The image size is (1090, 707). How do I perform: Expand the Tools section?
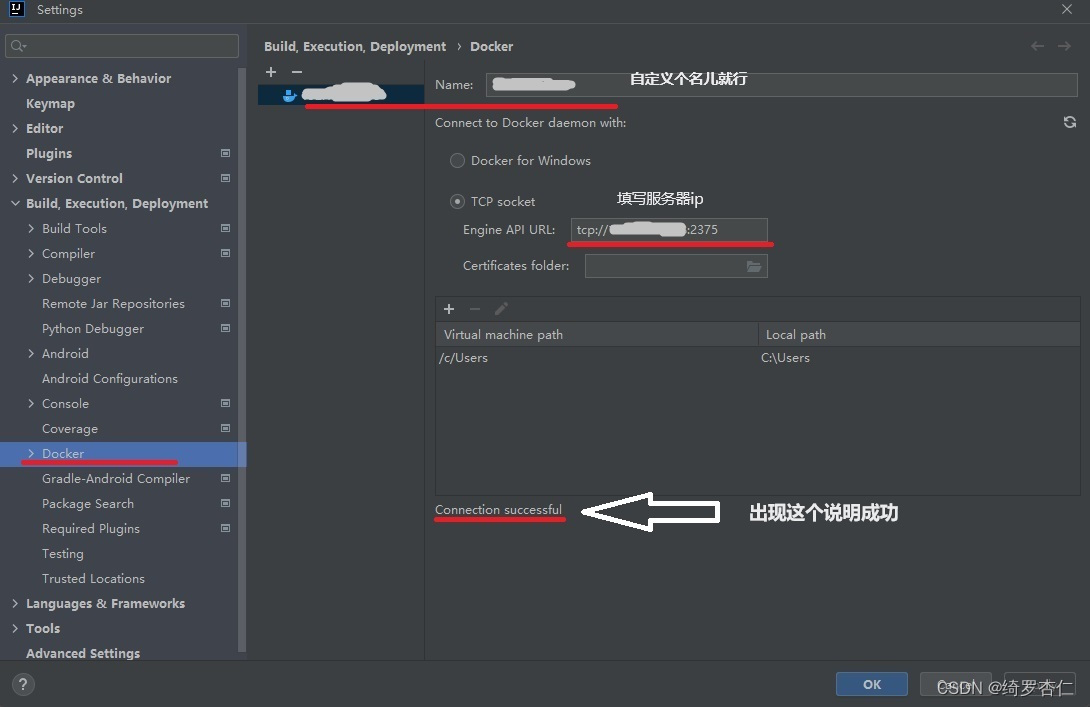coord(15,628)
